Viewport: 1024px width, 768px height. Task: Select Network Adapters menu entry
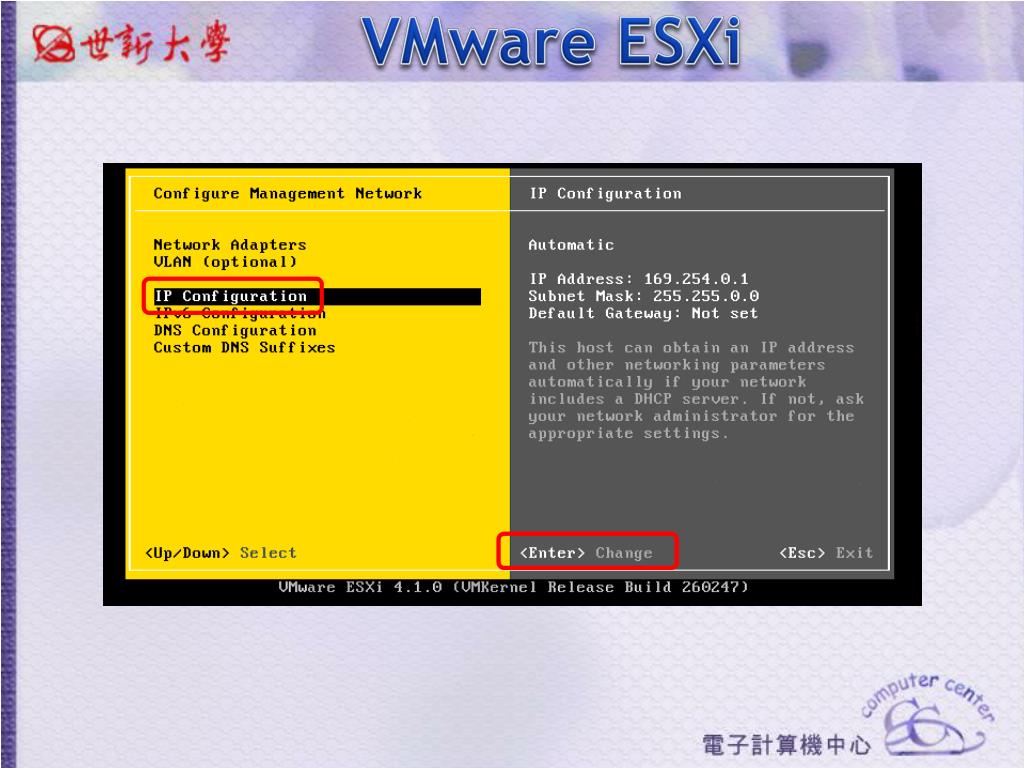pos(230,245)
